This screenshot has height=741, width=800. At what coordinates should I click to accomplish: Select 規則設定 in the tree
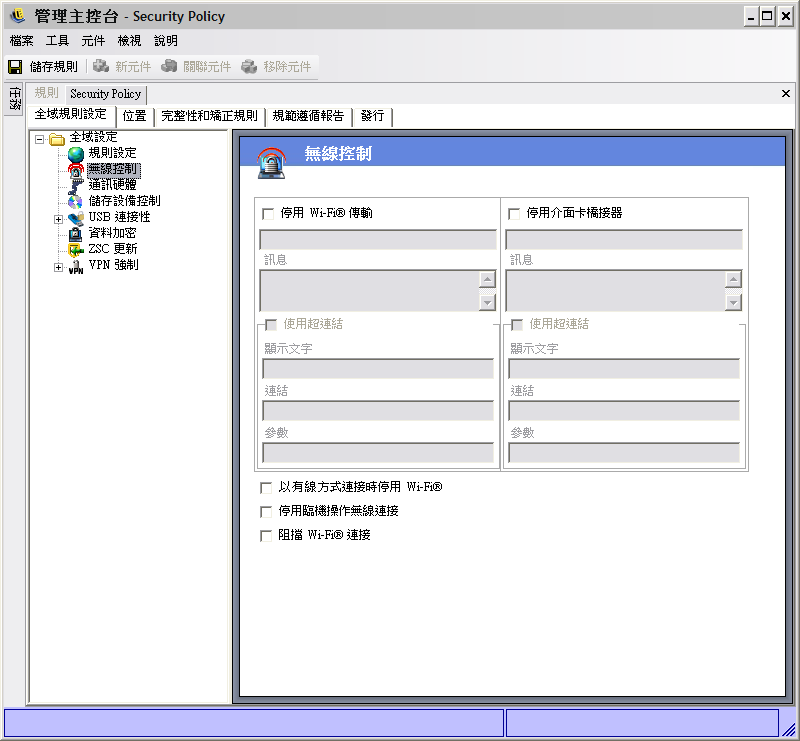click(x=112, y=153)
